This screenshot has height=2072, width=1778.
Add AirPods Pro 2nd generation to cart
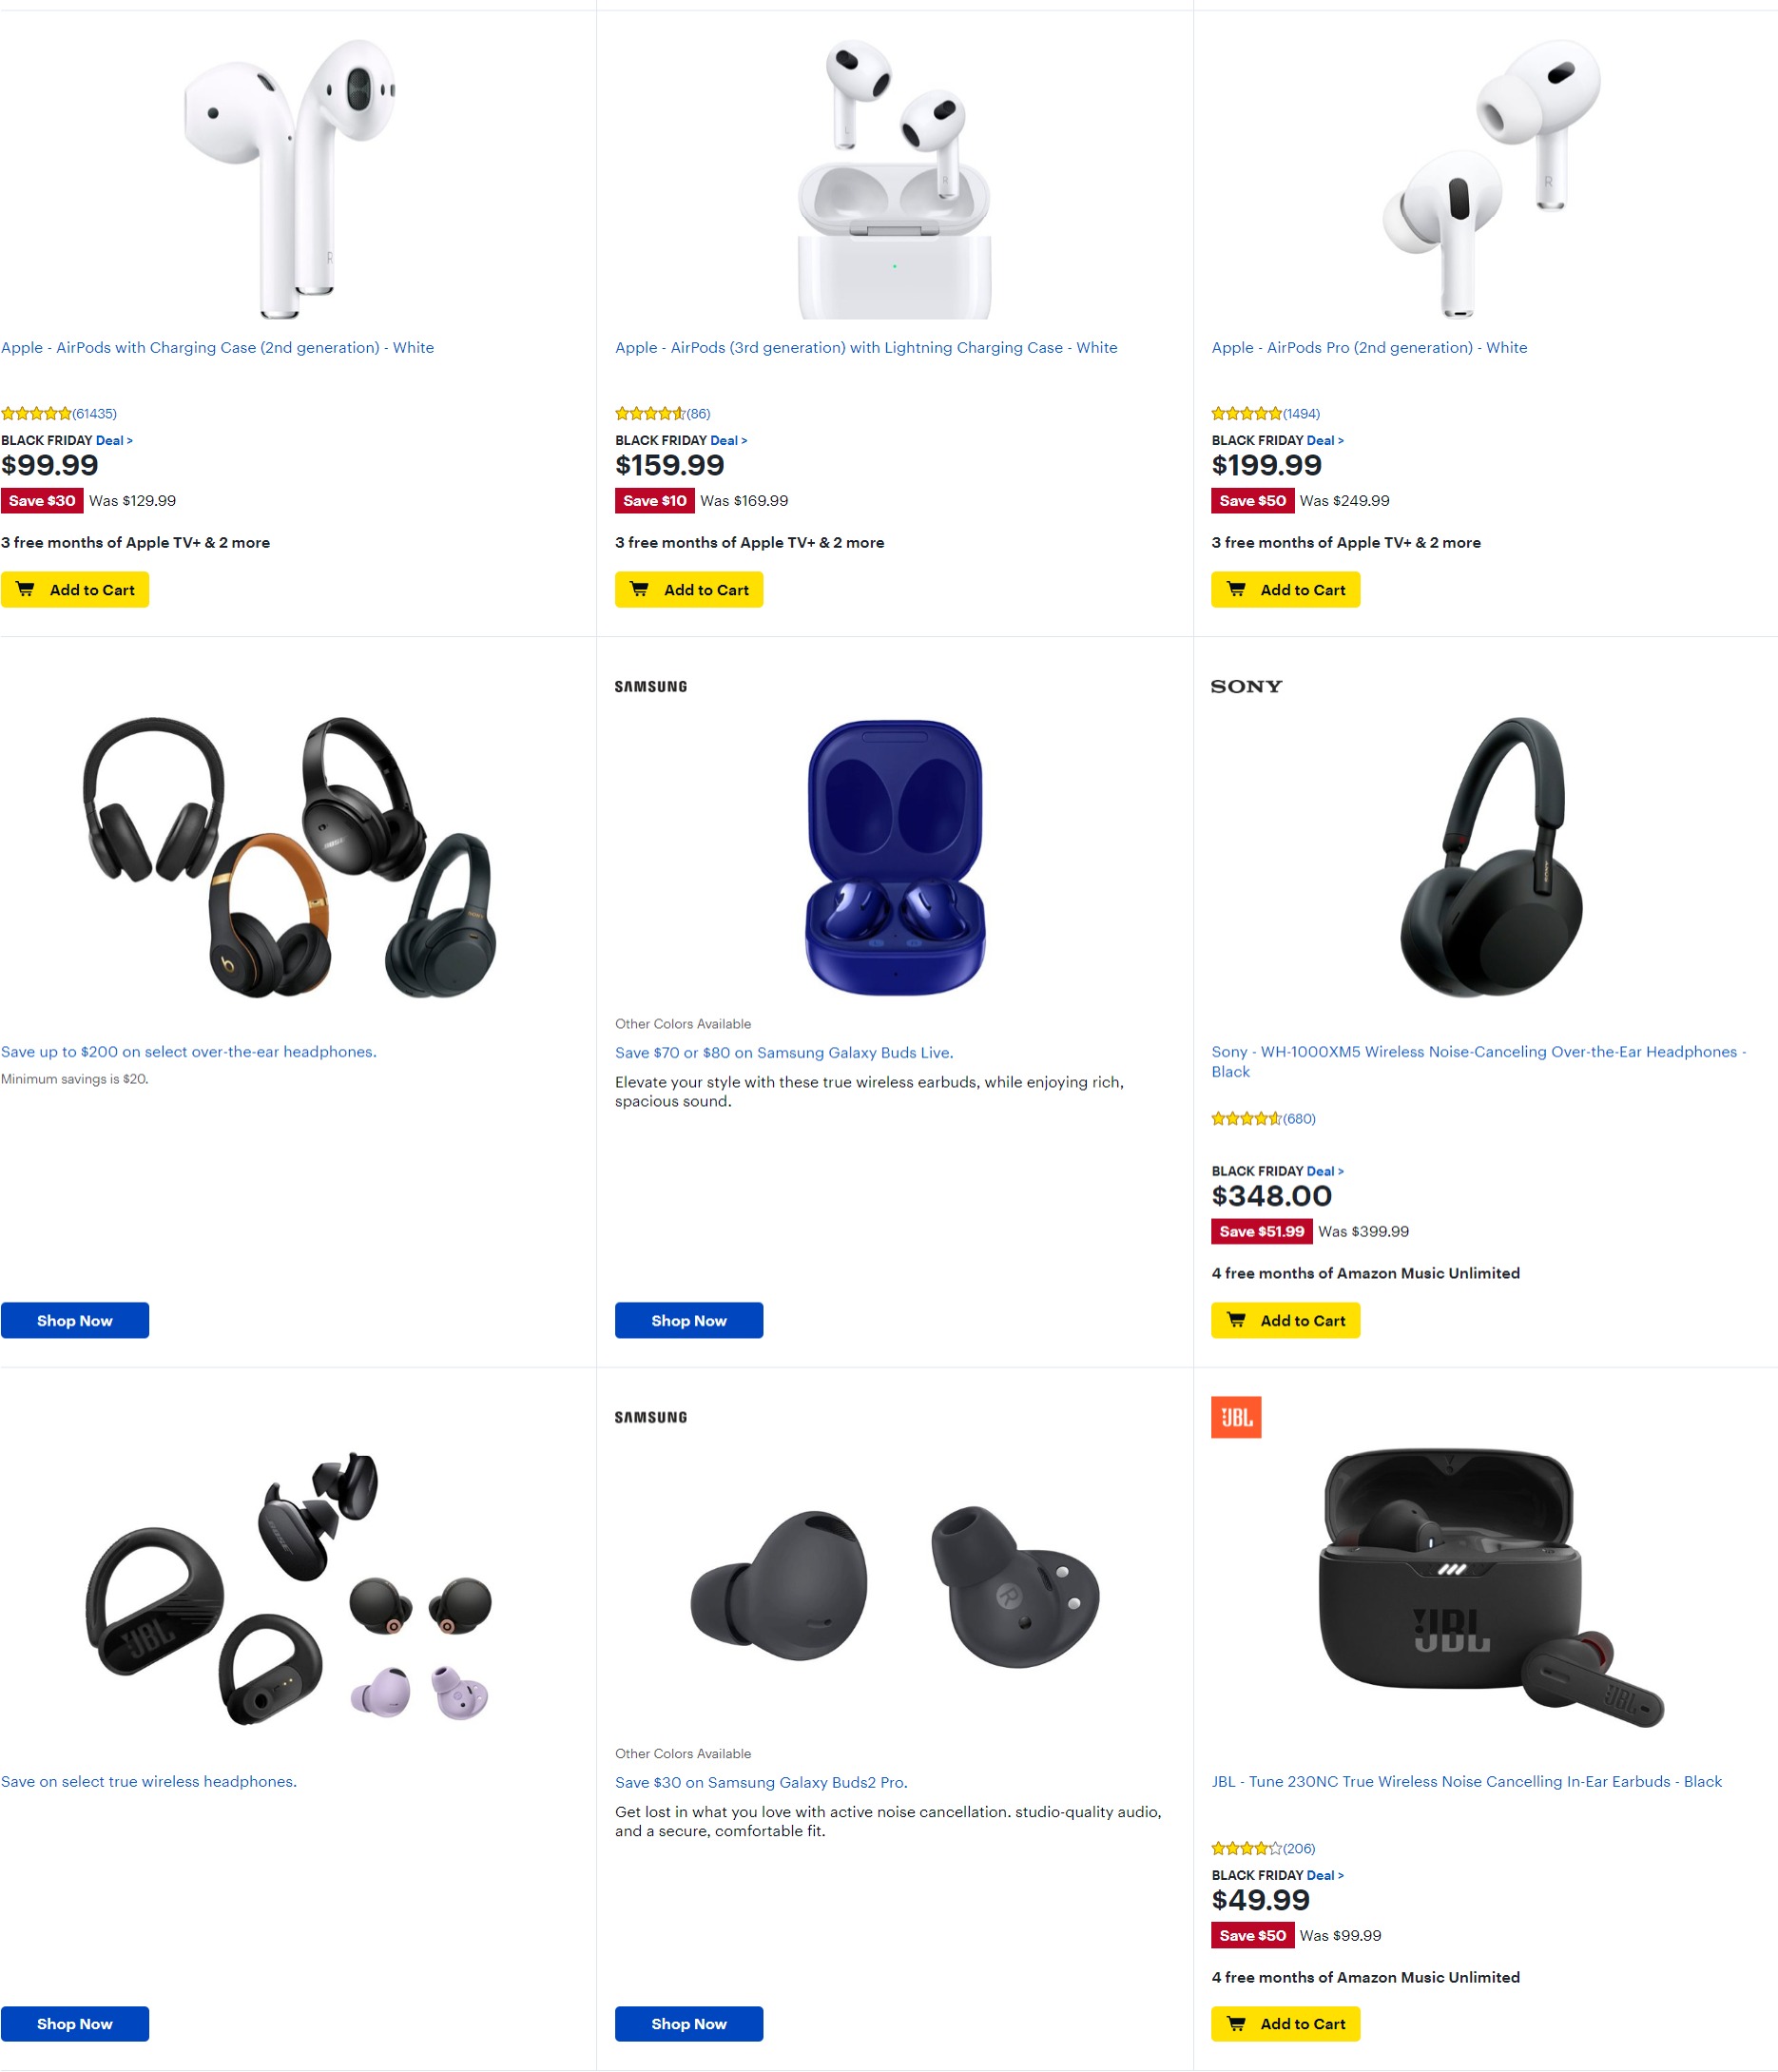pos(1285,589)
